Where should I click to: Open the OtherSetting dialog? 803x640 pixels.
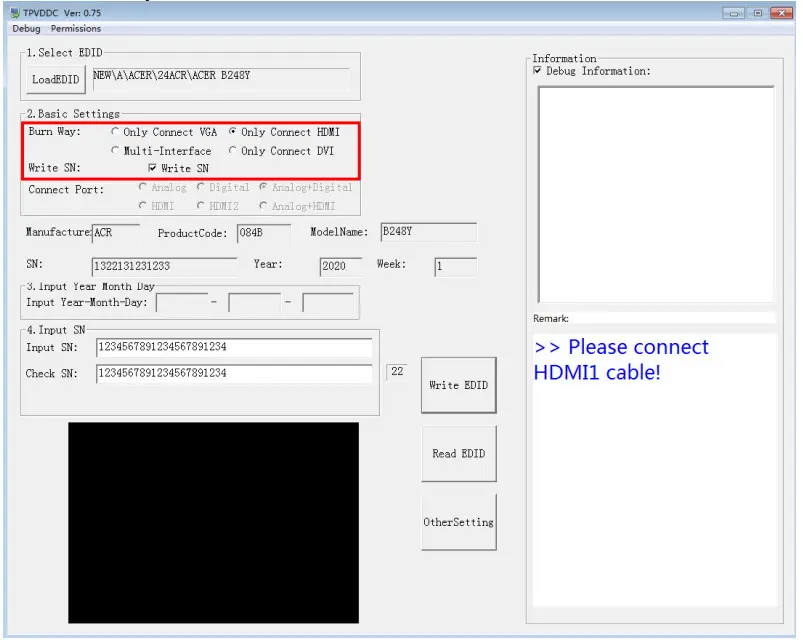click(x=458, y=521)
